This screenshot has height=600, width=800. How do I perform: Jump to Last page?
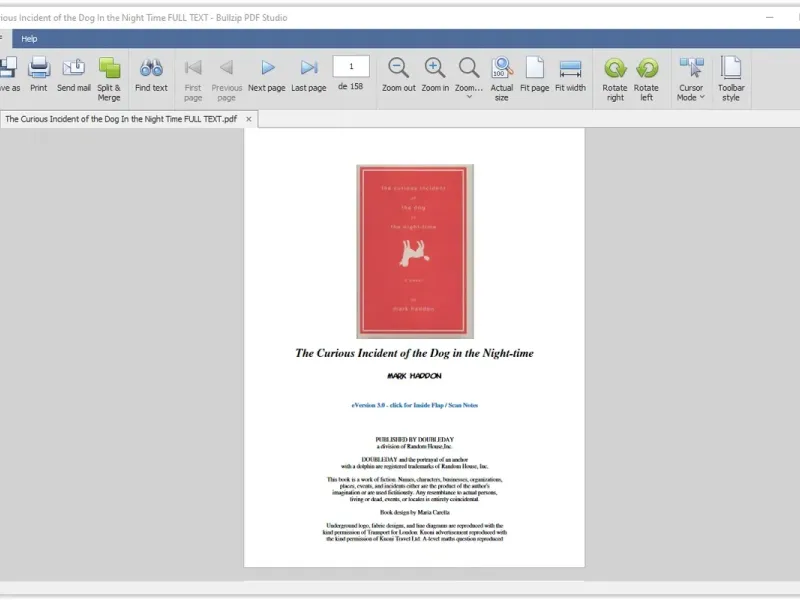click(x=309, y=74)
